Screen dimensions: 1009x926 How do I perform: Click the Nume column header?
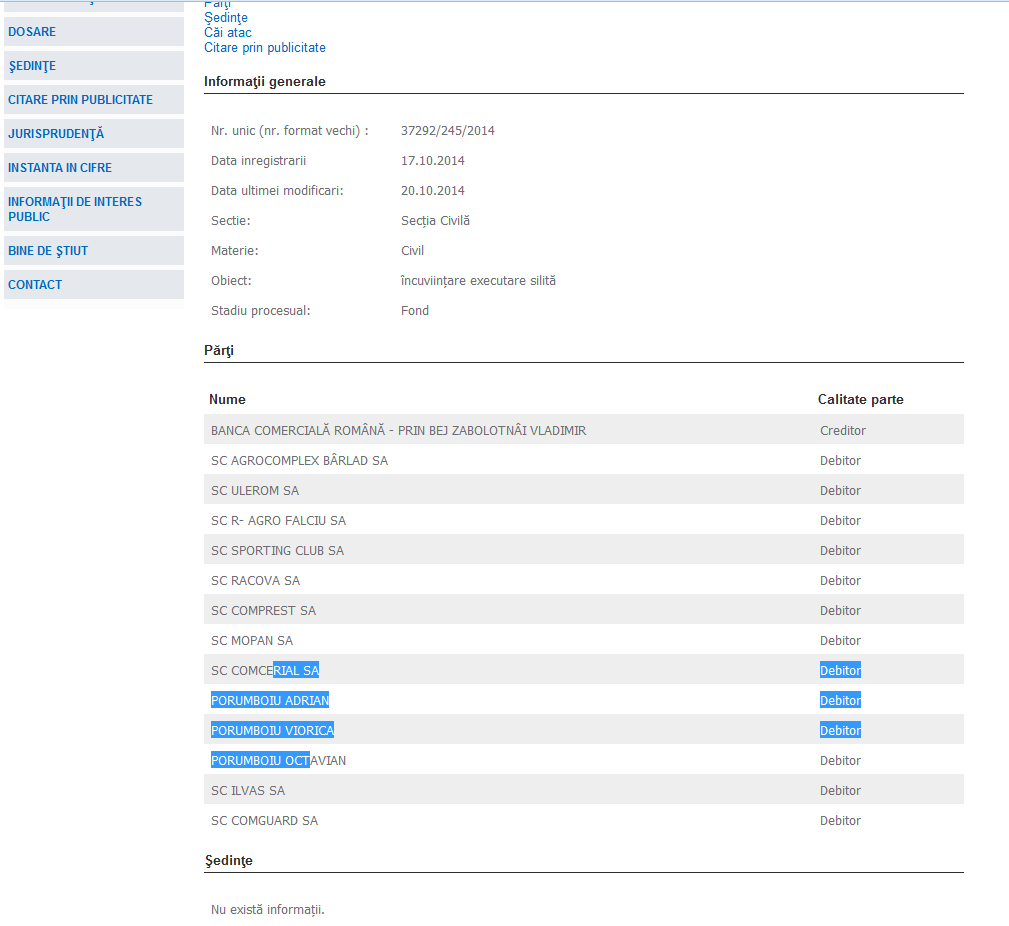coord(227,400)
